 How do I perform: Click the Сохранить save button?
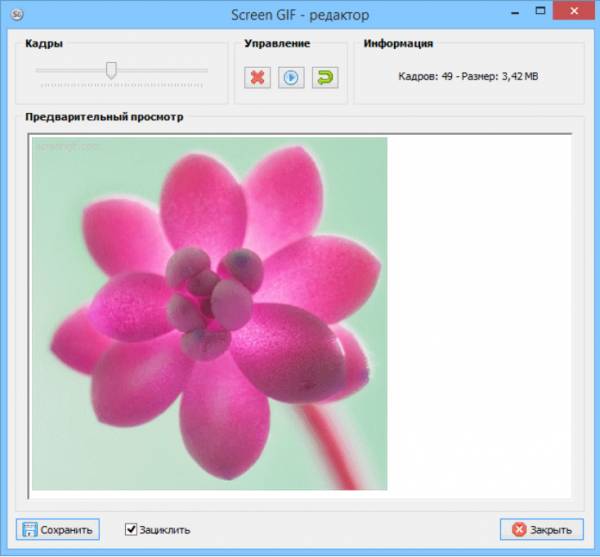[58, 529]
